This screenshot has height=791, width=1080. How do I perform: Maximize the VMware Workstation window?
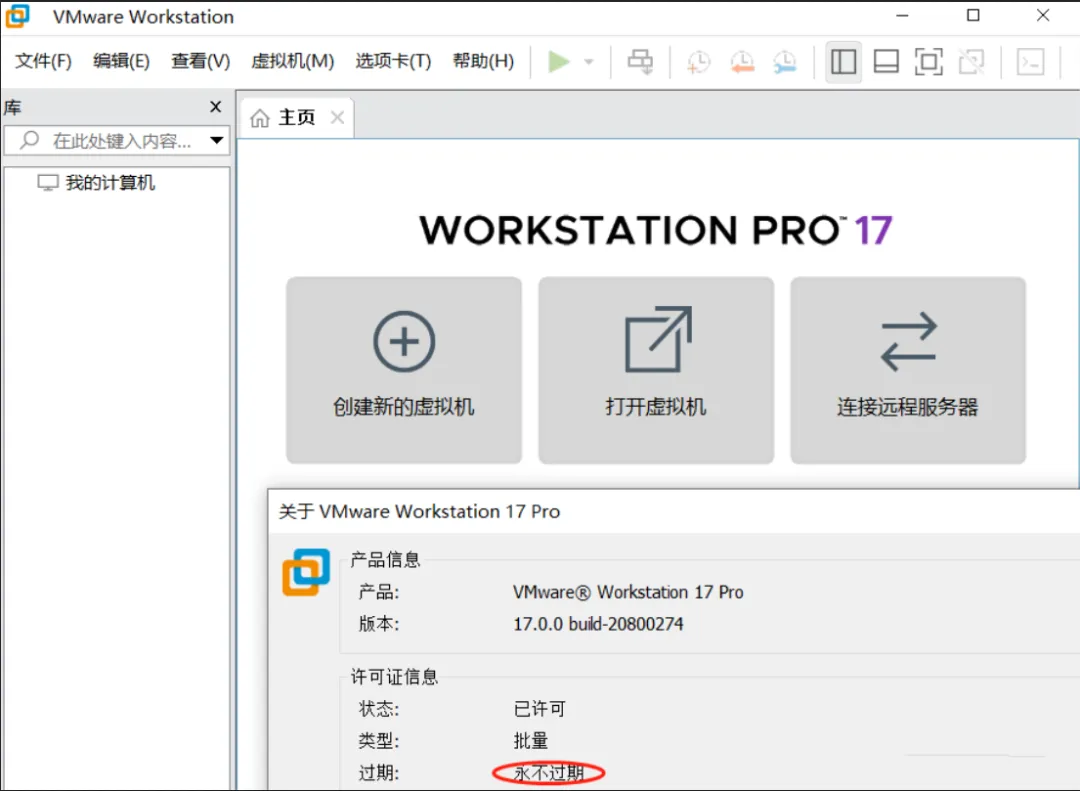point(973,15)
